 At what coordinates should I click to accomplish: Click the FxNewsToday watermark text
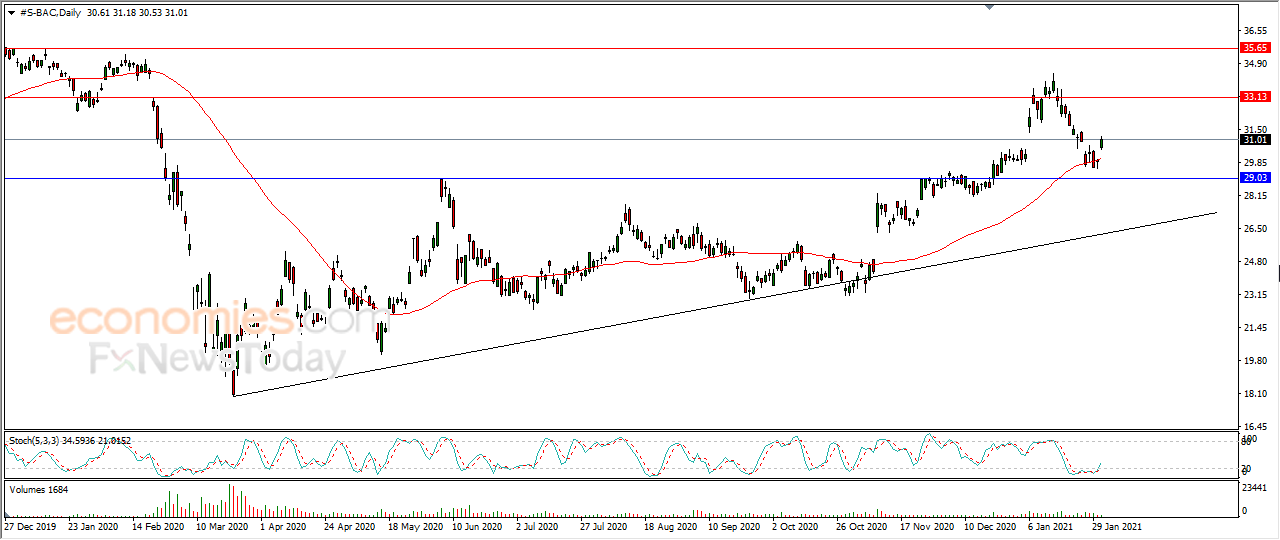pyautogui.click(x=217, y=358)
